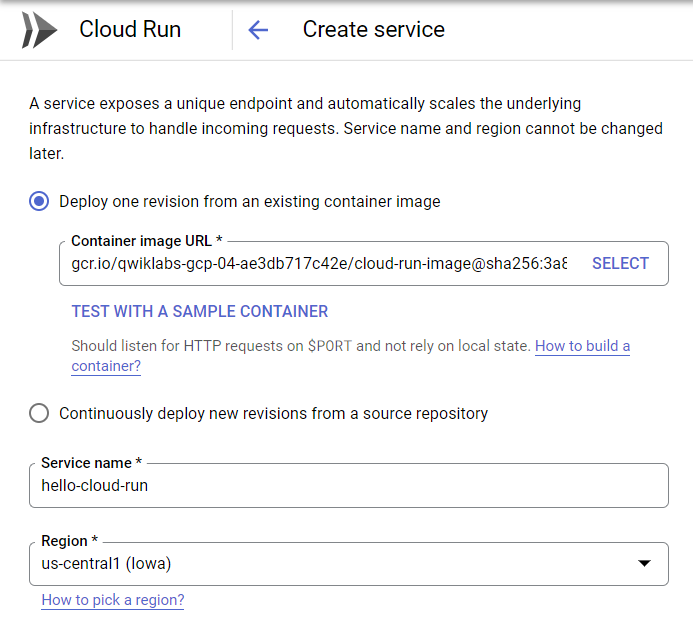Focus the Container image URL input field

[320, 264]
